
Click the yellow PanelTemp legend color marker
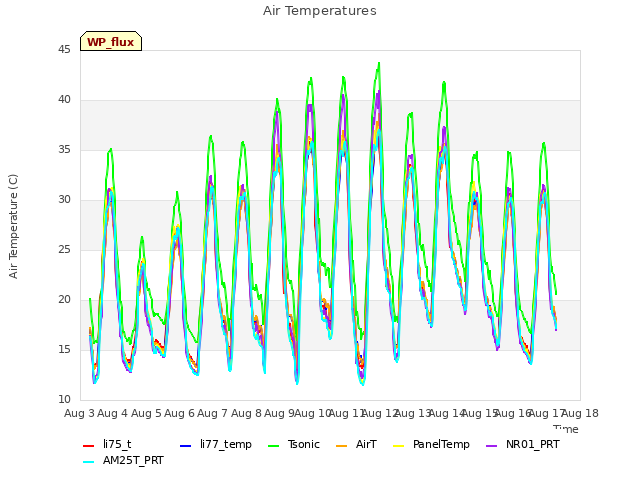click(x=399, y=445)
